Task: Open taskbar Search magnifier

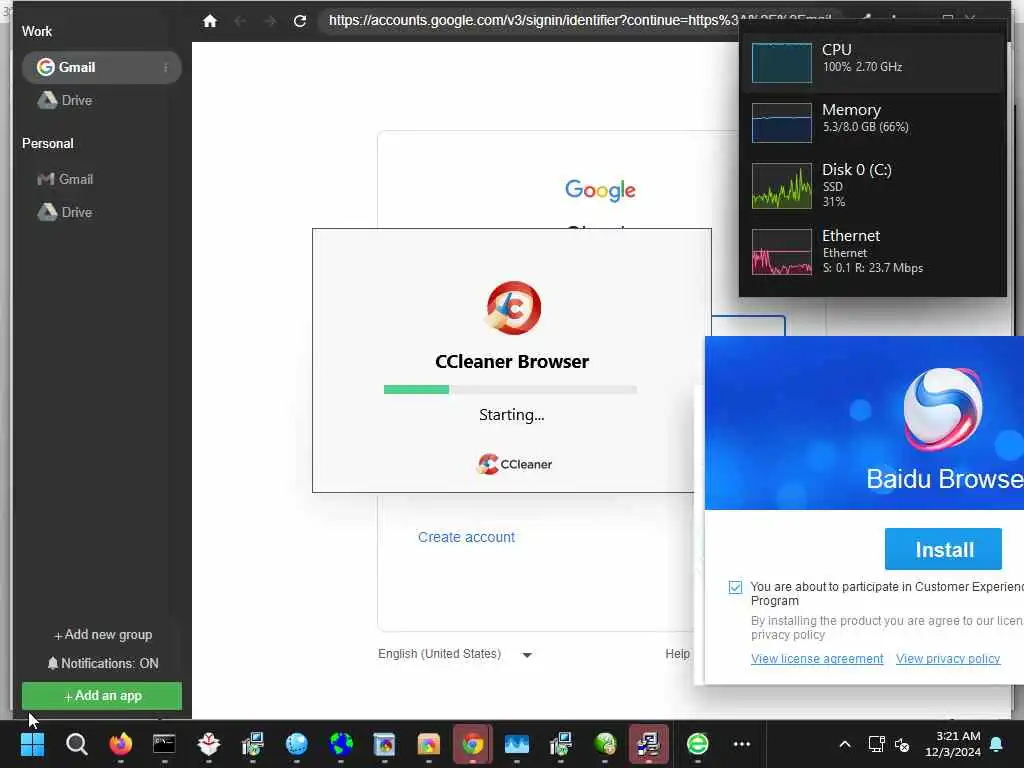Action: (76, 744)
